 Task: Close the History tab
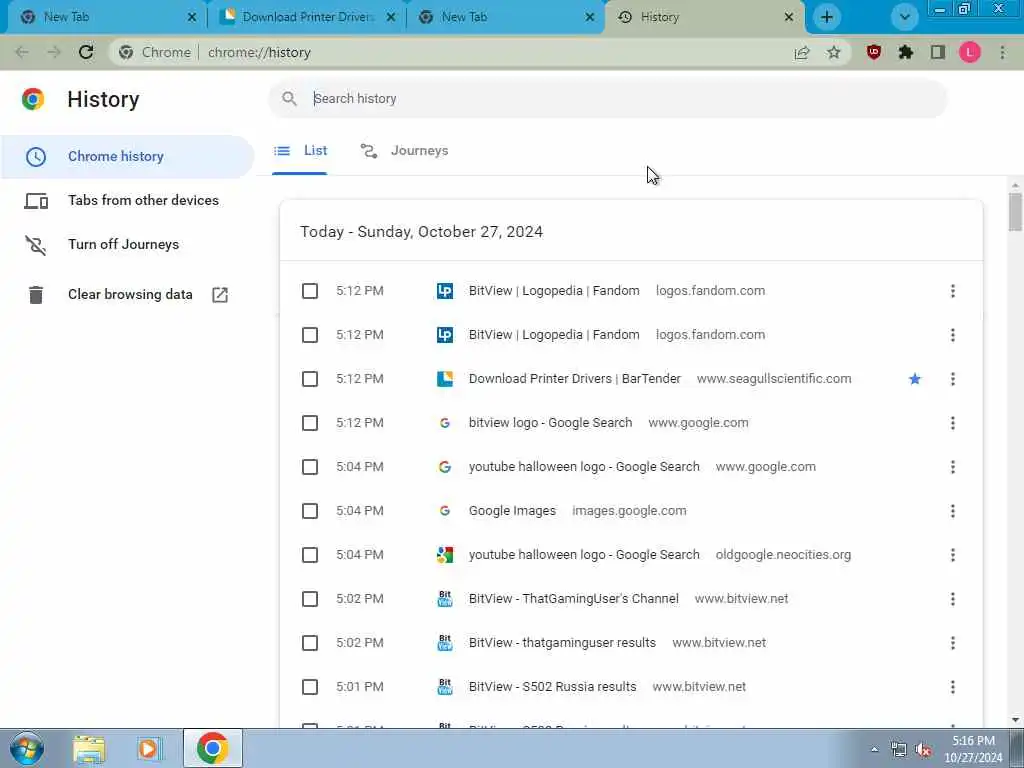789,17
